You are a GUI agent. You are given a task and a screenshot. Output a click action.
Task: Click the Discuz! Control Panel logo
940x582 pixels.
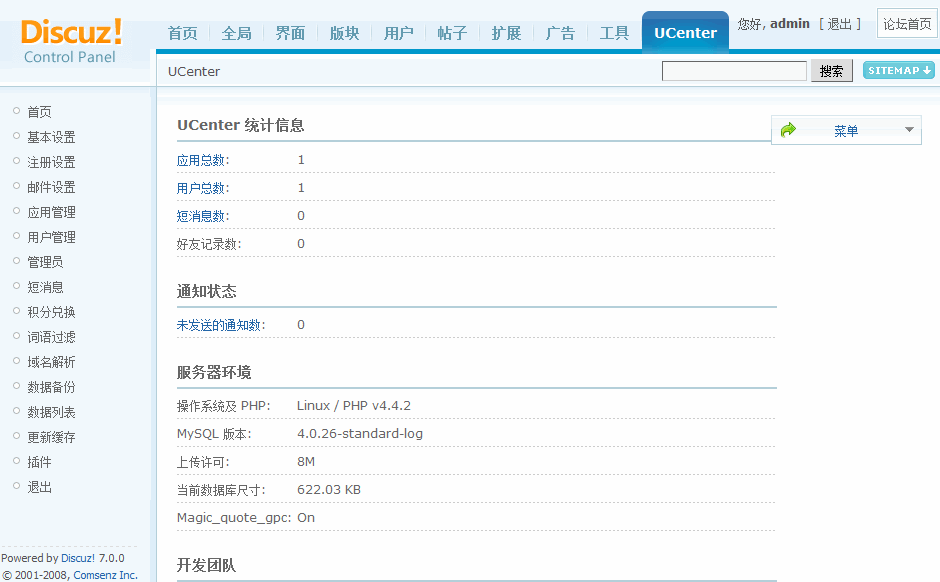coord(71,40)
